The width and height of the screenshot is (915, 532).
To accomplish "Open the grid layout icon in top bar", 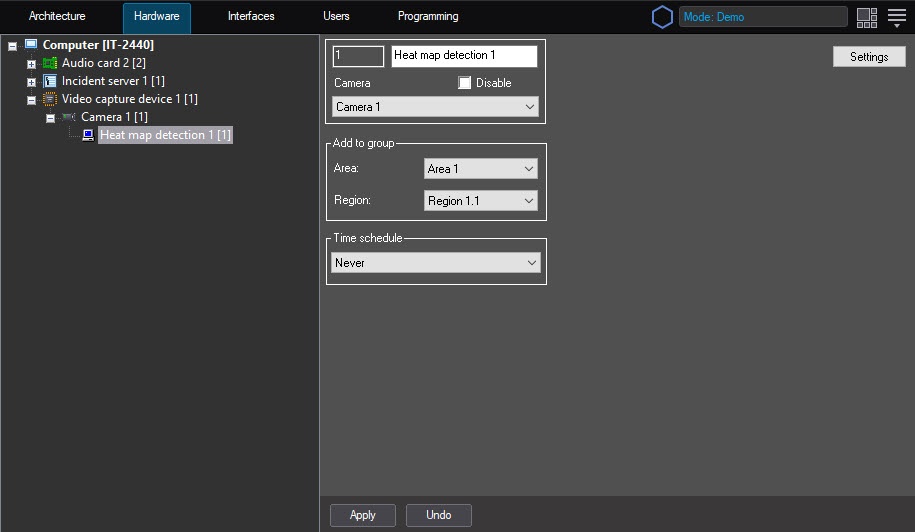I will 867,17.
